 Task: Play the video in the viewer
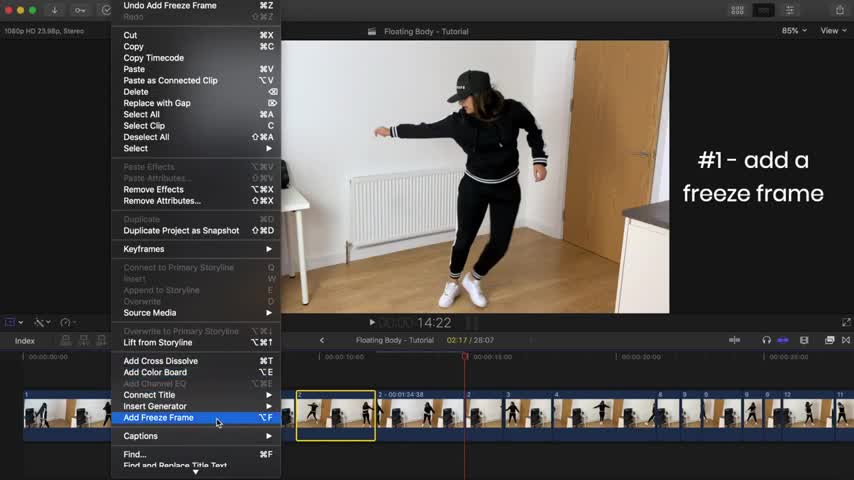[x=372, y=323]
